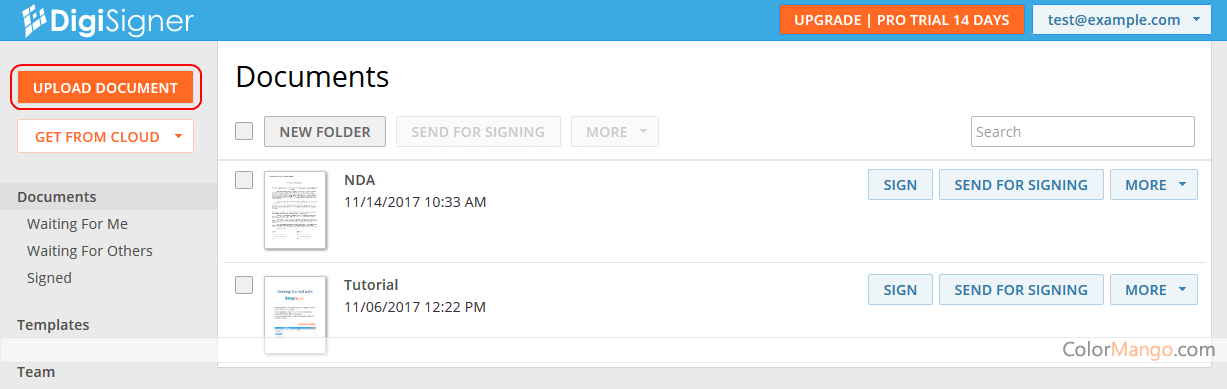
Task: Click the Upload Document button
Action: coord(105,88)
